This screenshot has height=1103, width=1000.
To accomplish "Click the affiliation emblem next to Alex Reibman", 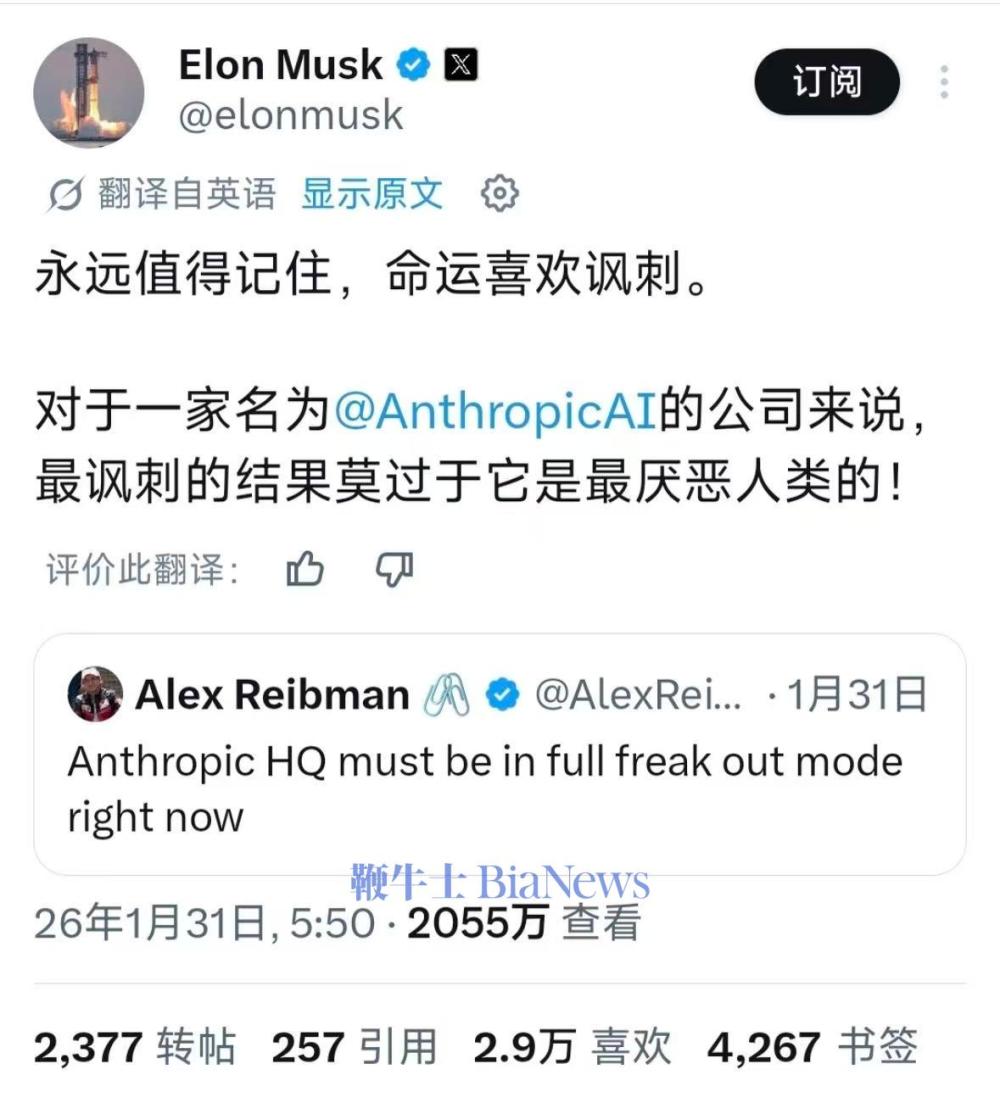I will [x=447, y=694].
